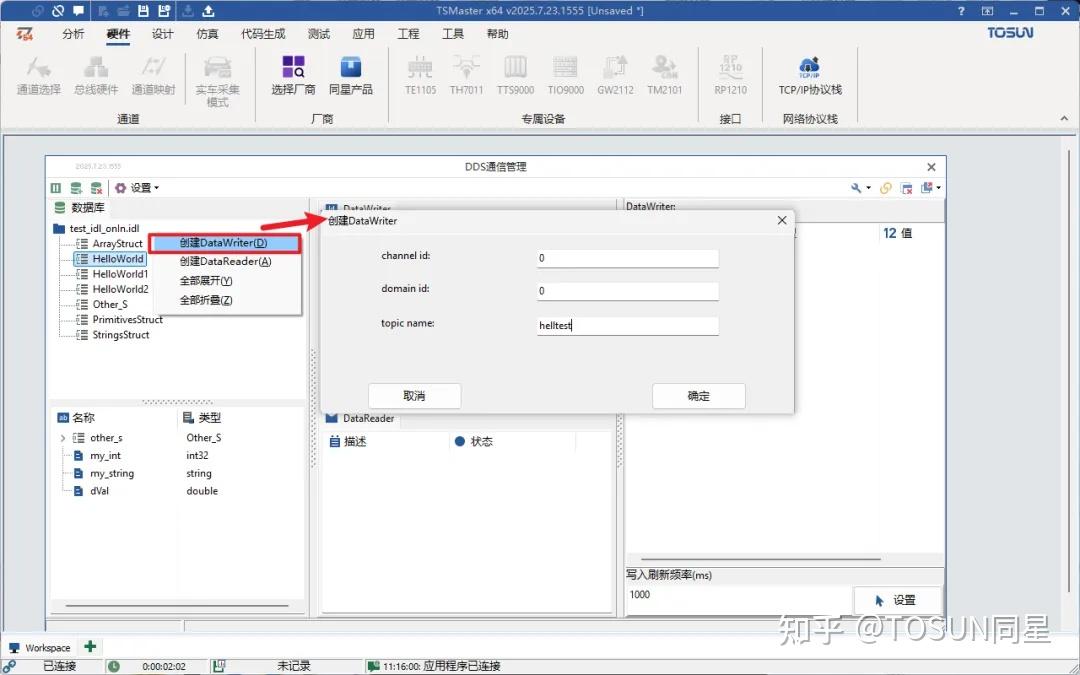Open the 同星产品 products panel icon

350,73
